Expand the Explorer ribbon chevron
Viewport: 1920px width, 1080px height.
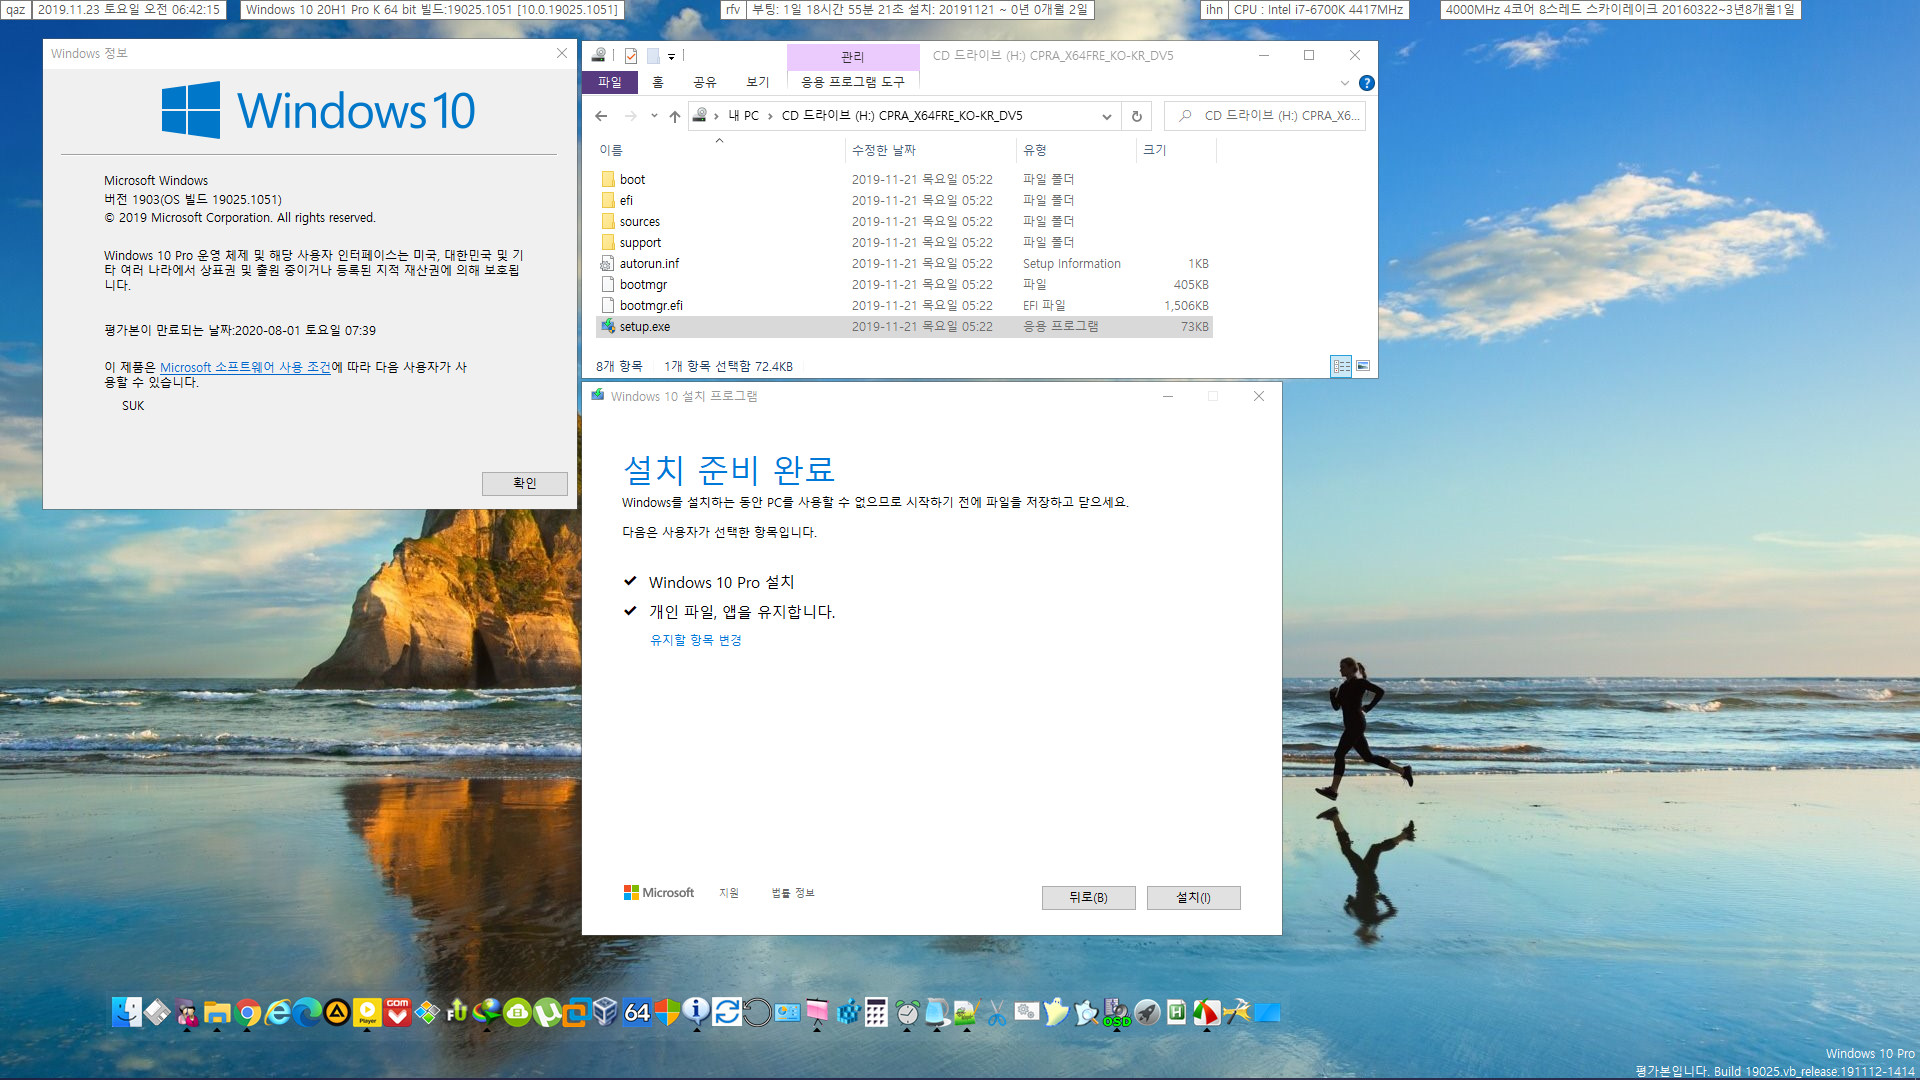pos(1344,83)
